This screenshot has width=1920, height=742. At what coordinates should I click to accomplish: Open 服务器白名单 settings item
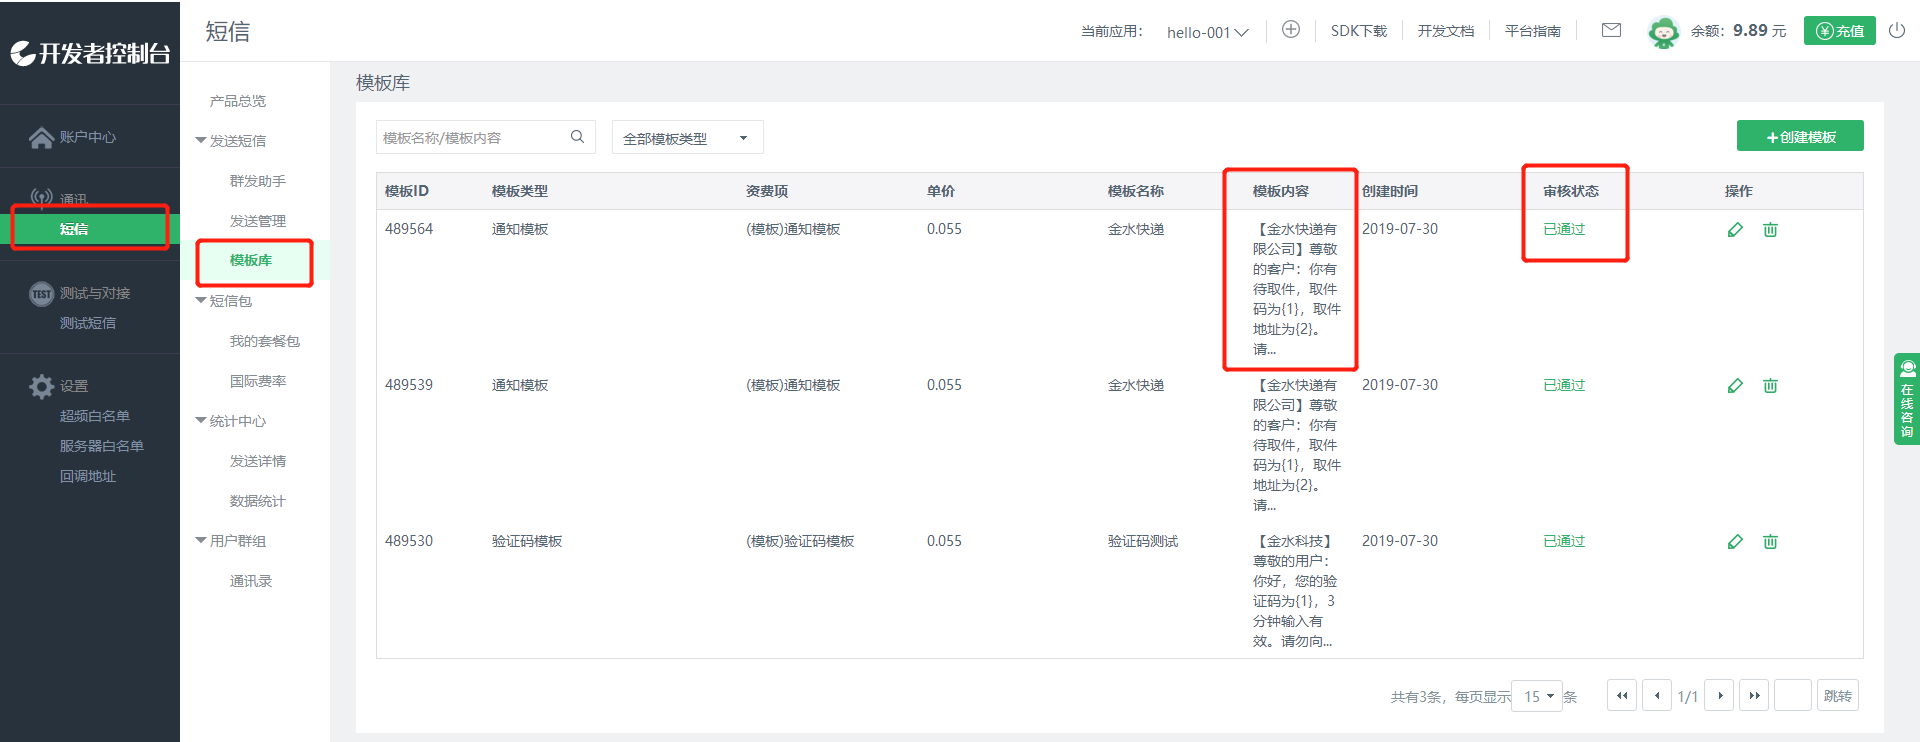(102, 446)
